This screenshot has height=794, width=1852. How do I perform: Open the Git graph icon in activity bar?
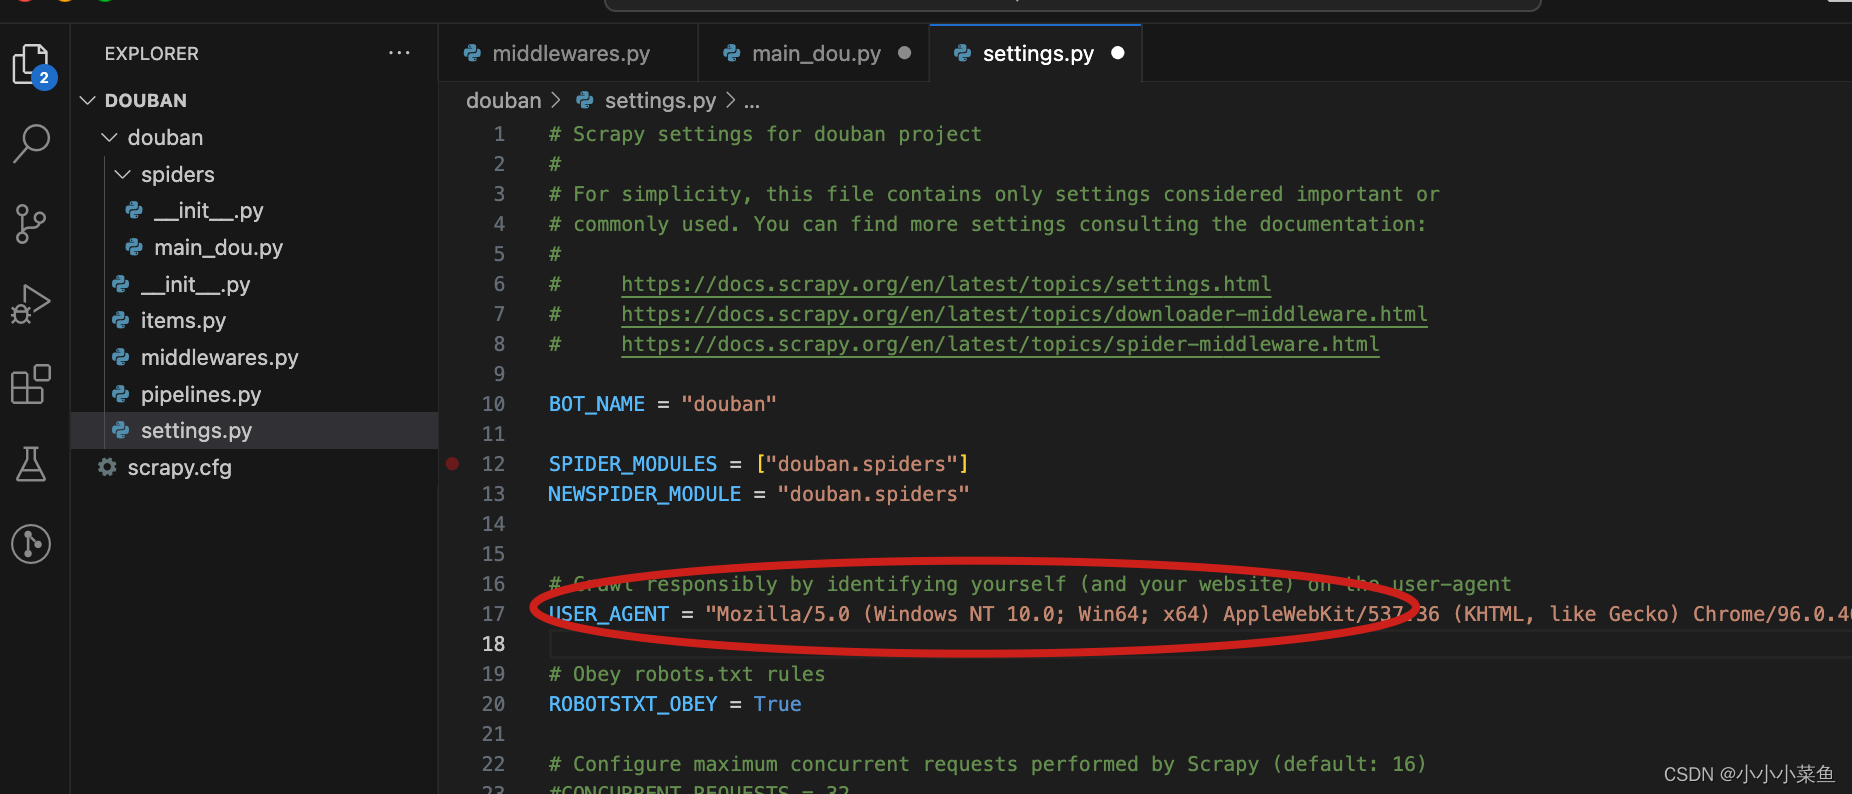[x=31, y=544]
